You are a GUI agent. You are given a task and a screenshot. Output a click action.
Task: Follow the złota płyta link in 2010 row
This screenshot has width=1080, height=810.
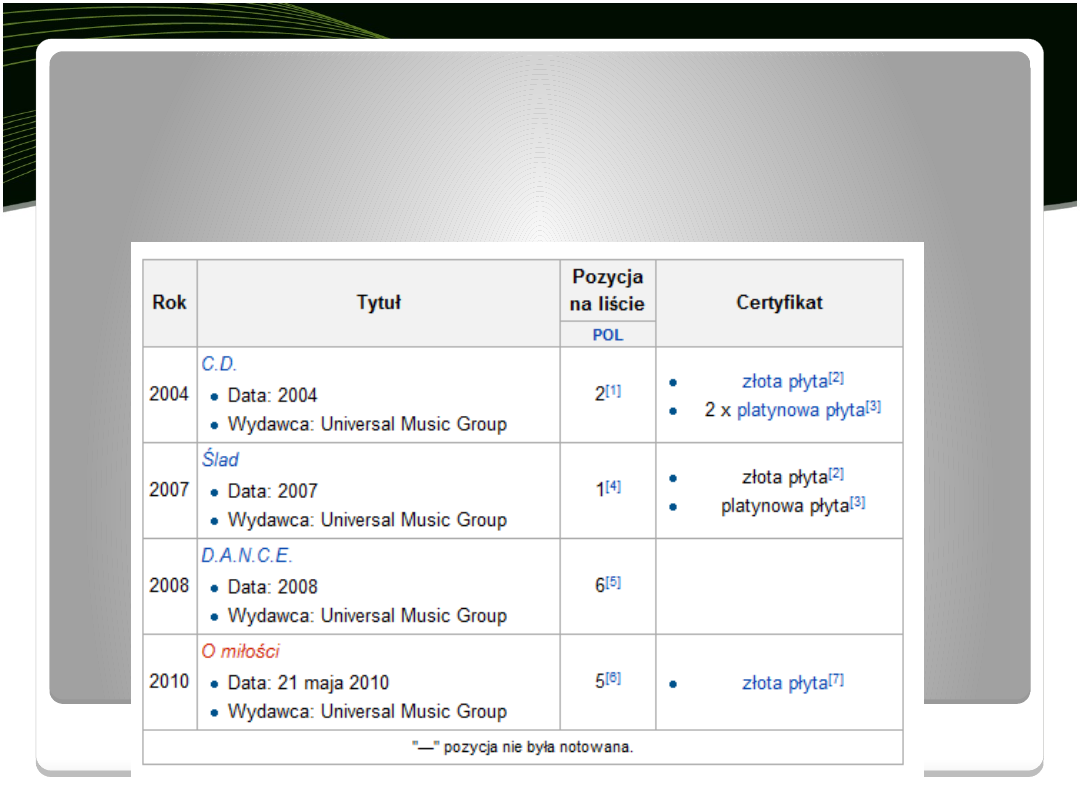784,683
